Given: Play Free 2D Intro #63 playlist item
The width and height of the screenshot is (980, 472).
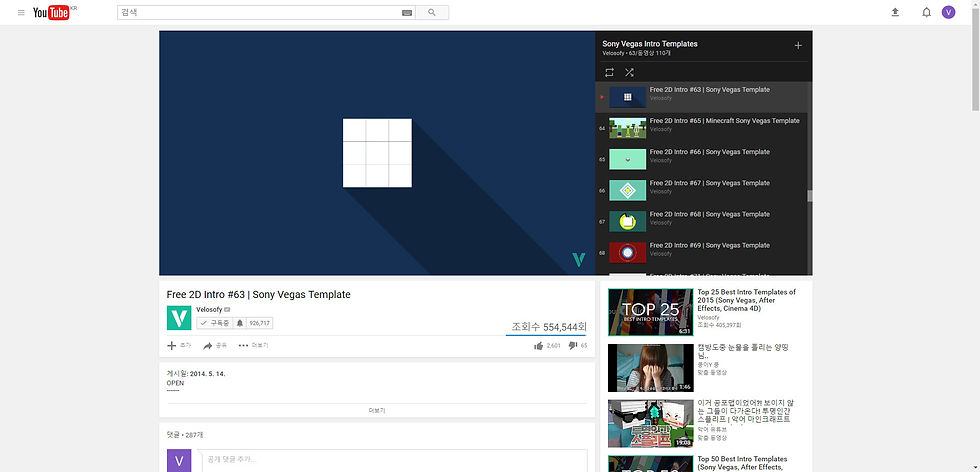Looking at the screenshot, I should pos(701,97).
